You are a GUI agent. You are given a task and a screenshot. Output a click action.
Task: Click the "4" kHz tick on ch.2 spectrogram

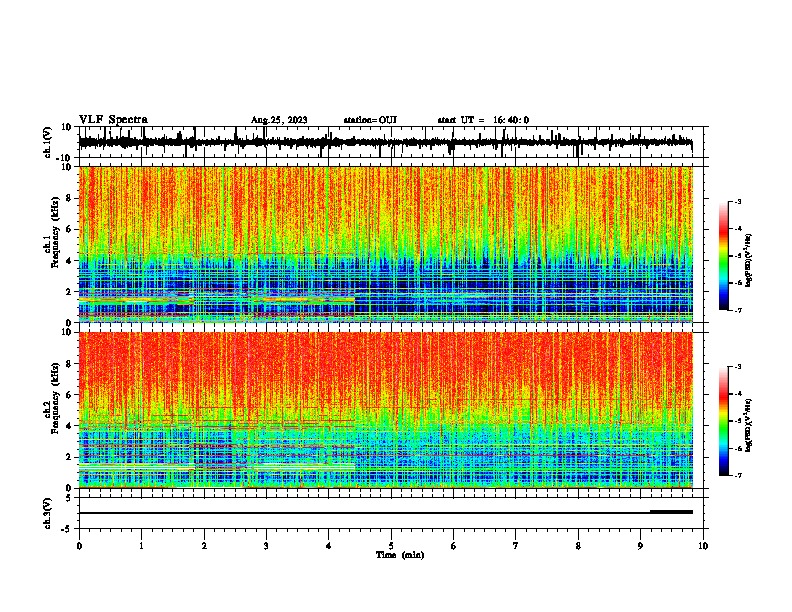69,426
